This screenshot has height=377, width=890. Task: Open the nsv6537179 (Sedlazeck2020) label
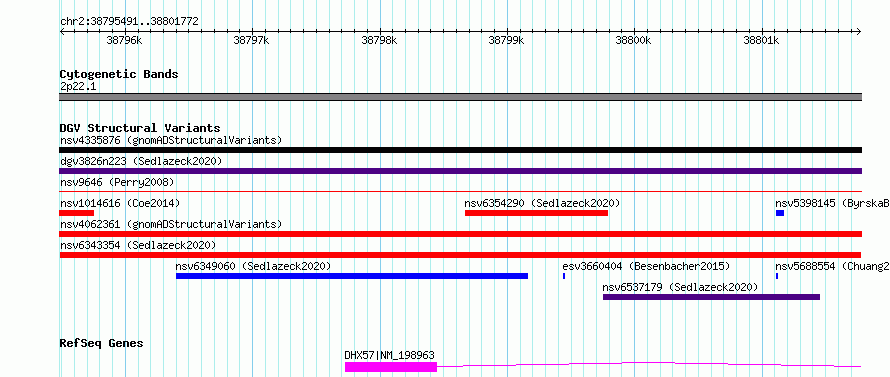(x=680, y=287)
